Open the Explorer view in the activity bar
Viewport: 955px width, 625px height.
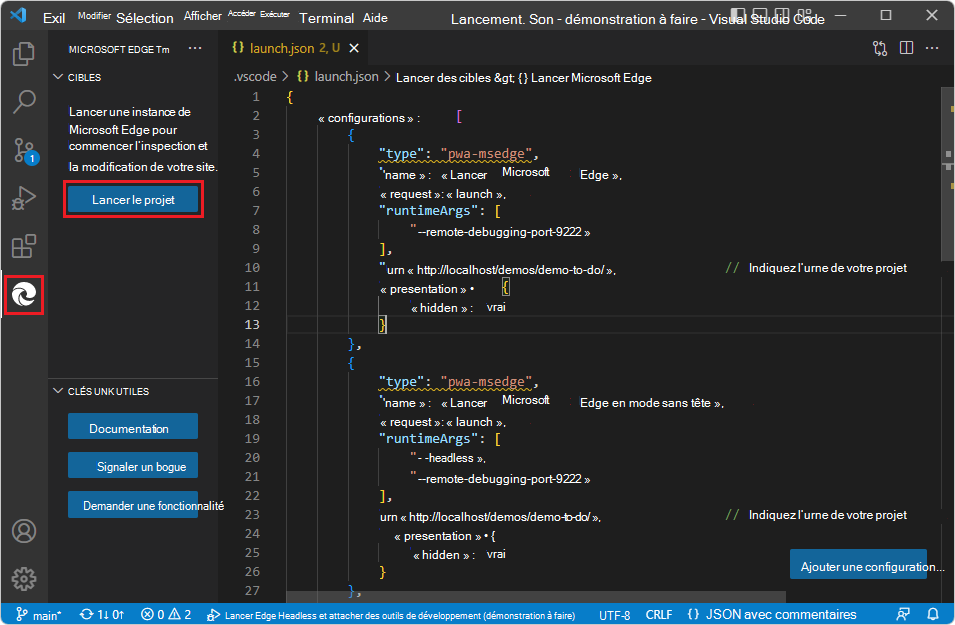point(24,54)
